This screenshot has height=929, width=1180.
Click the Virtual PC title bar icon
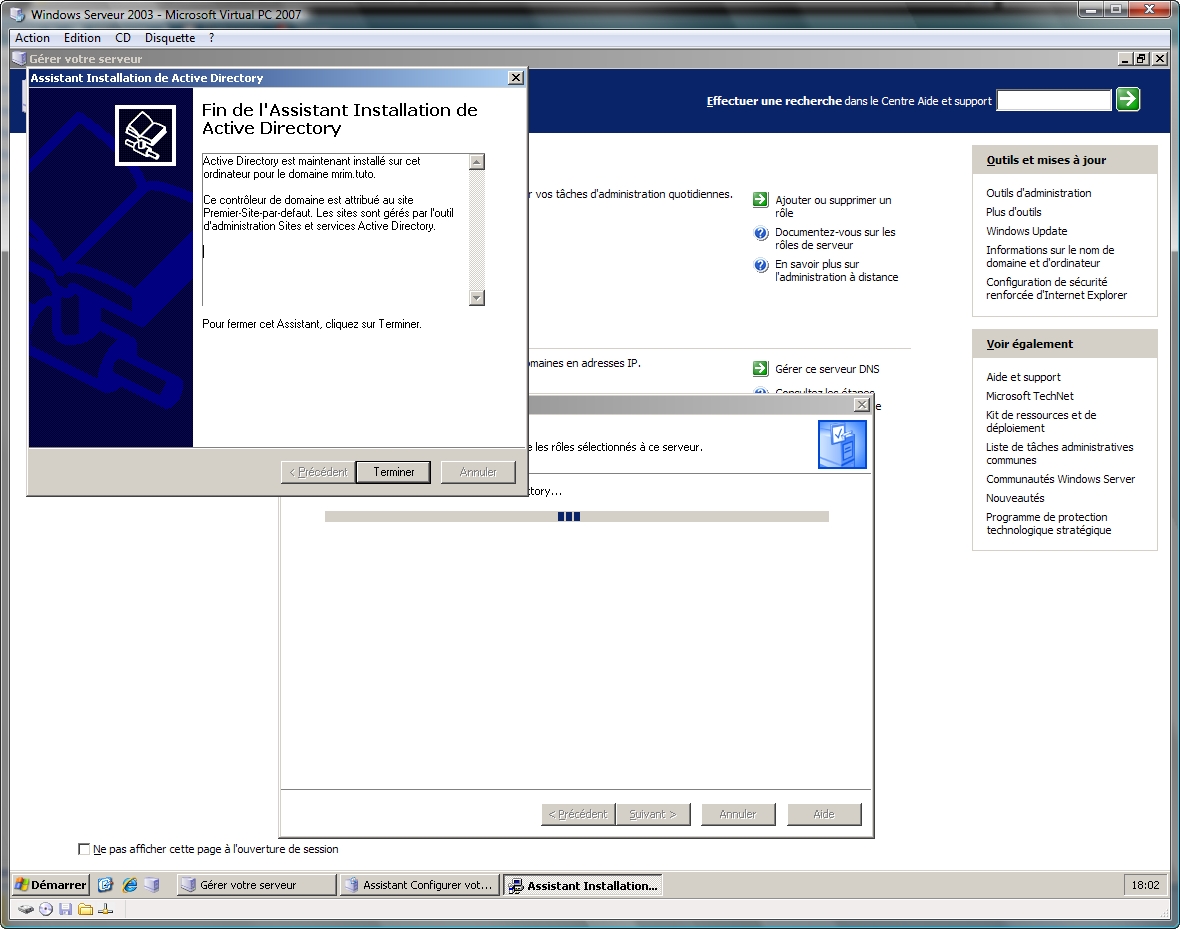pyautogui.click(x=17, y=14)
